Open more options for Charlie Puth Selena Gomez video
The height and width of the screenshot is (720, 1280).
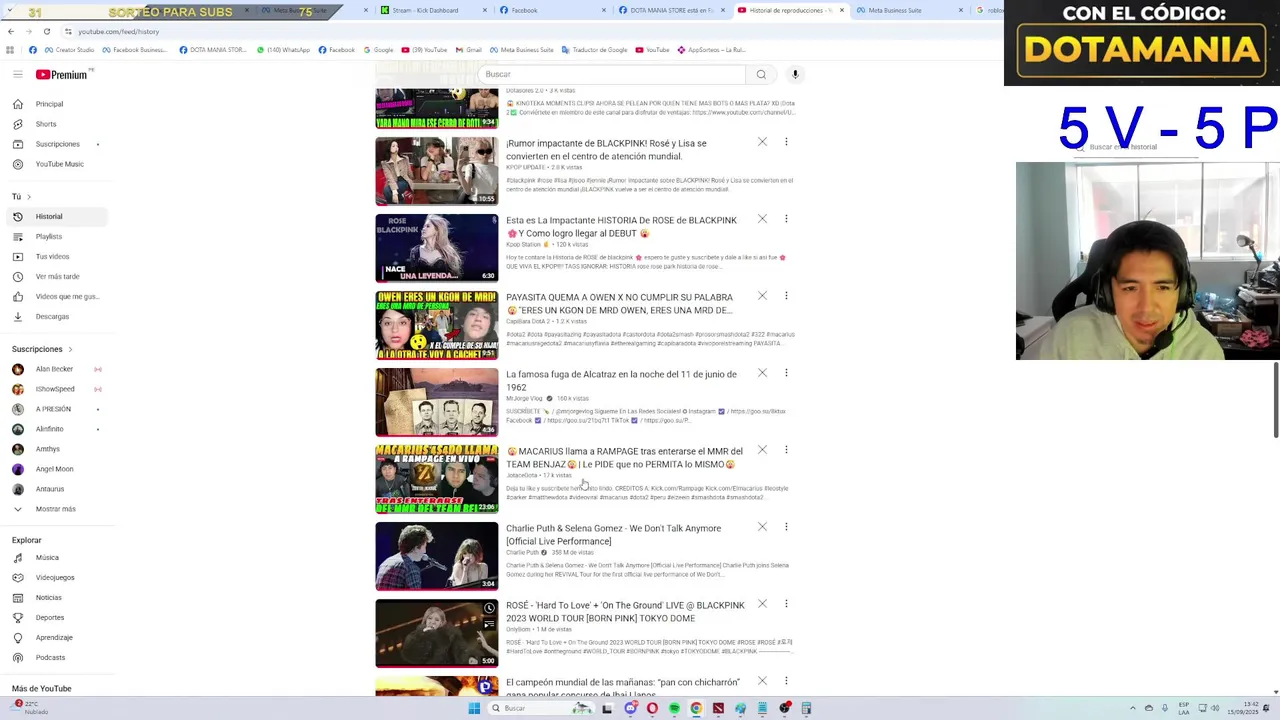(786, 527)
